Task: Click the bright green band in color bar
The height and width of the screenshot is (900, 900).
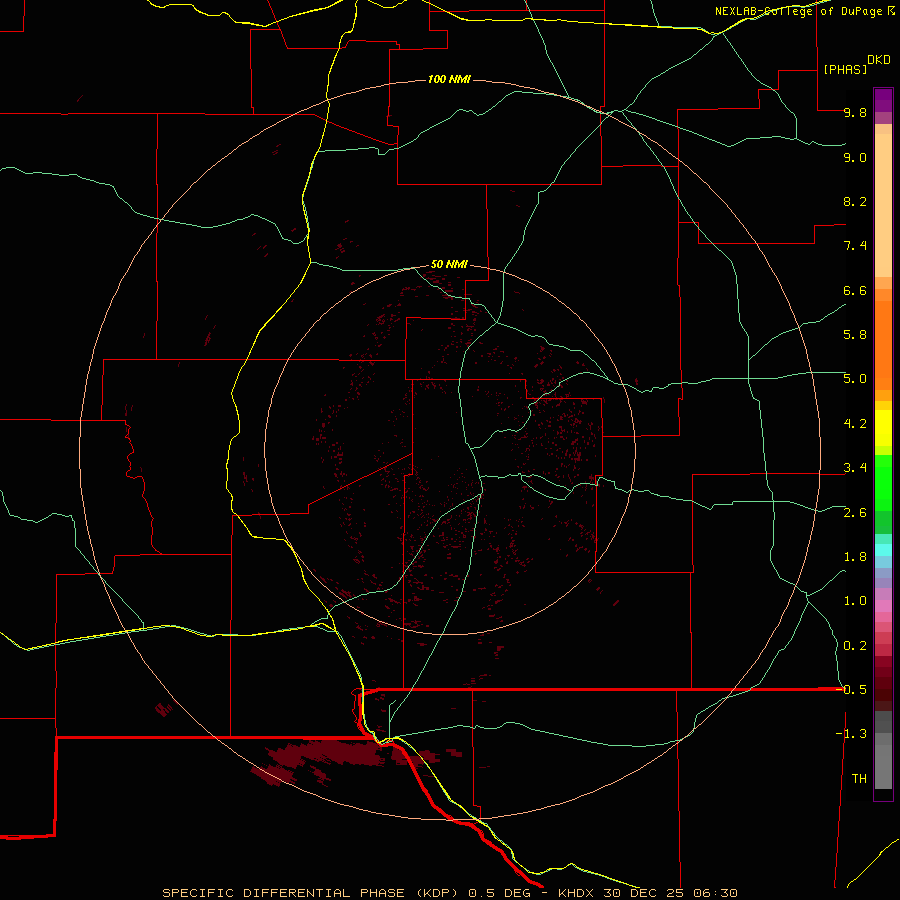Action: point(883,483)
